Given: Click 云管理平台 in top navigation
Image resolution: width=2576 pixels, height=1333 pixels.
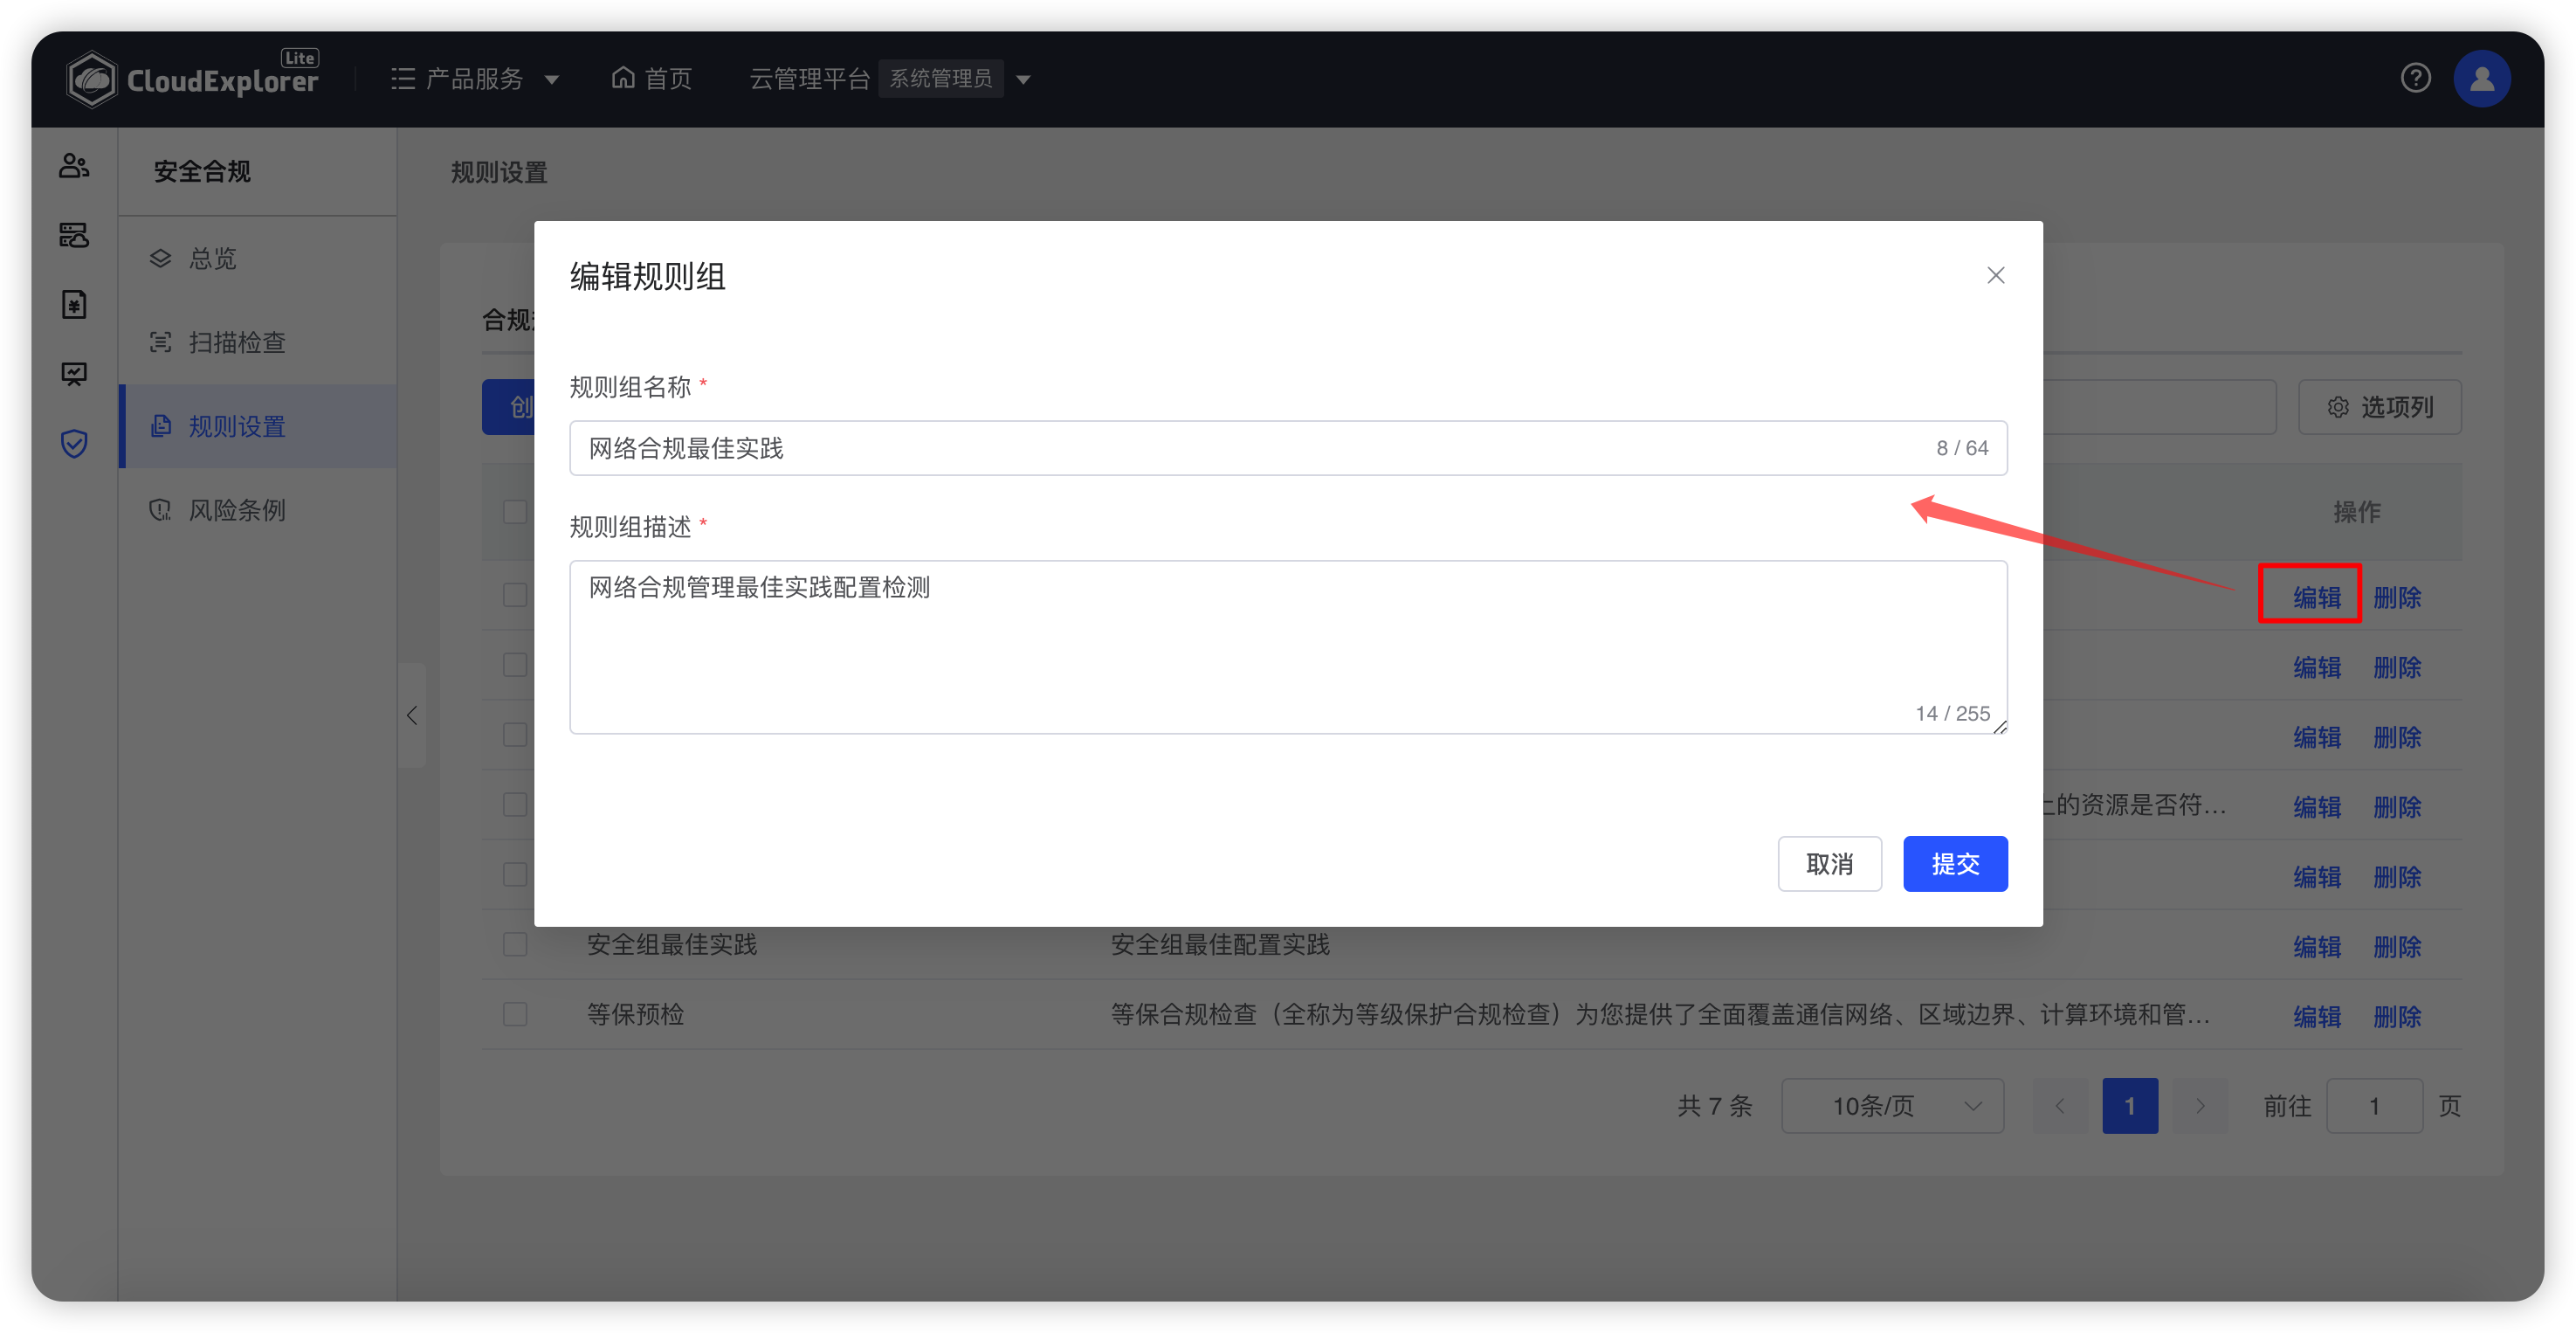Looking at the screenshot, I should pos(810,78).
